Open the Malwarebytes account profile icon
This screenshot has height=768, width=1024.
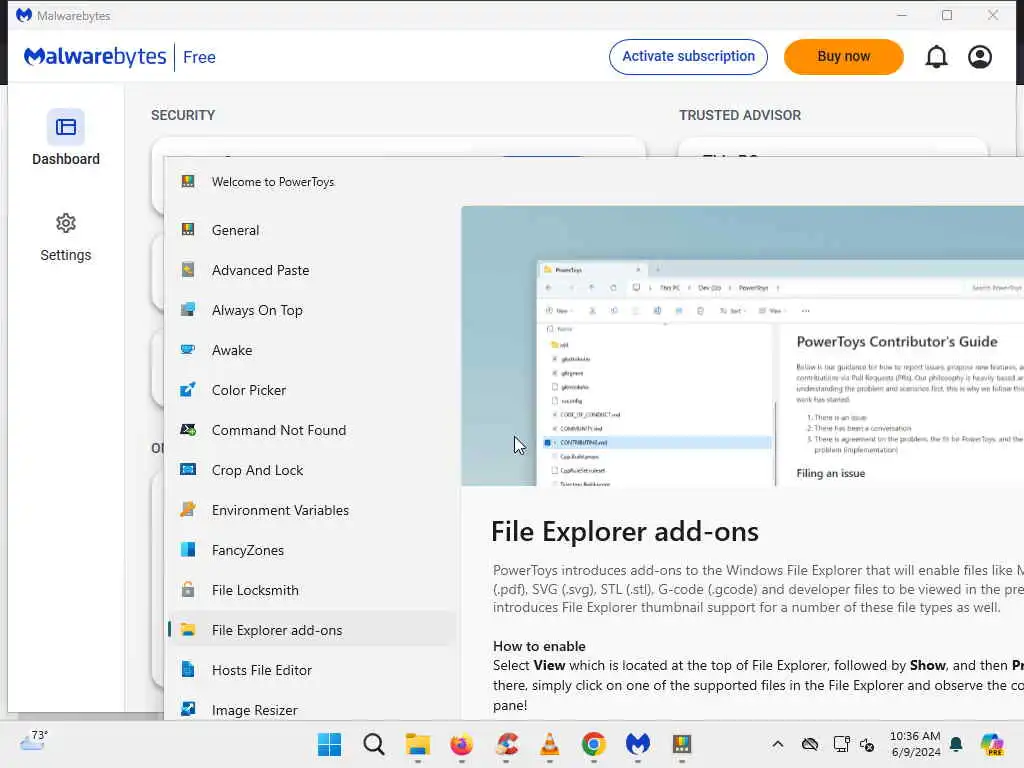coord(980,57)
